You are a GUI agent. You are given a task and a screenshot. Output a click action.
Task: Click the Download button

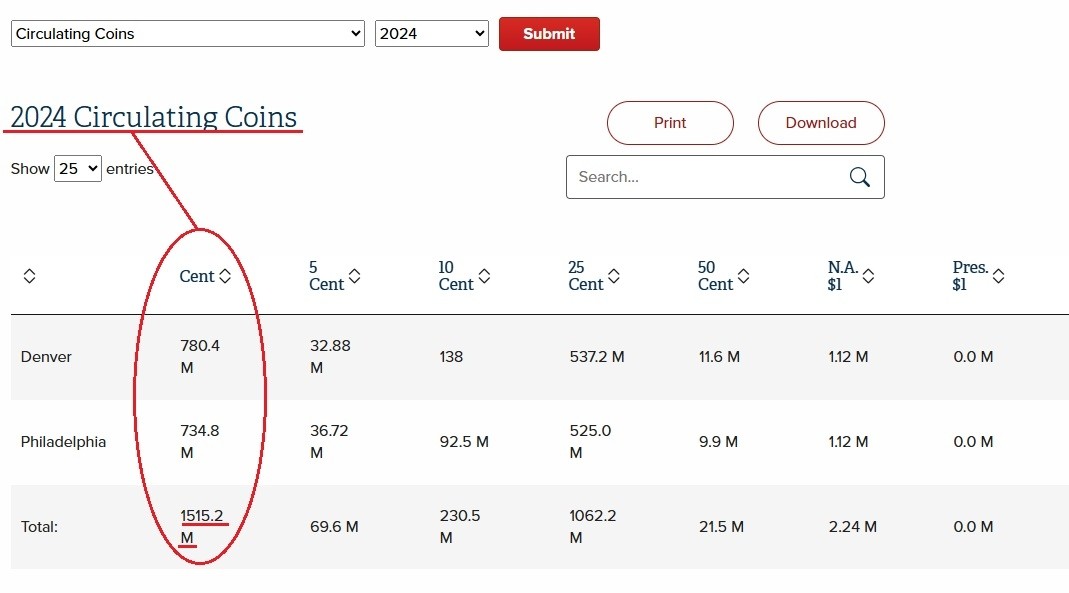click(x=821, y=123)
